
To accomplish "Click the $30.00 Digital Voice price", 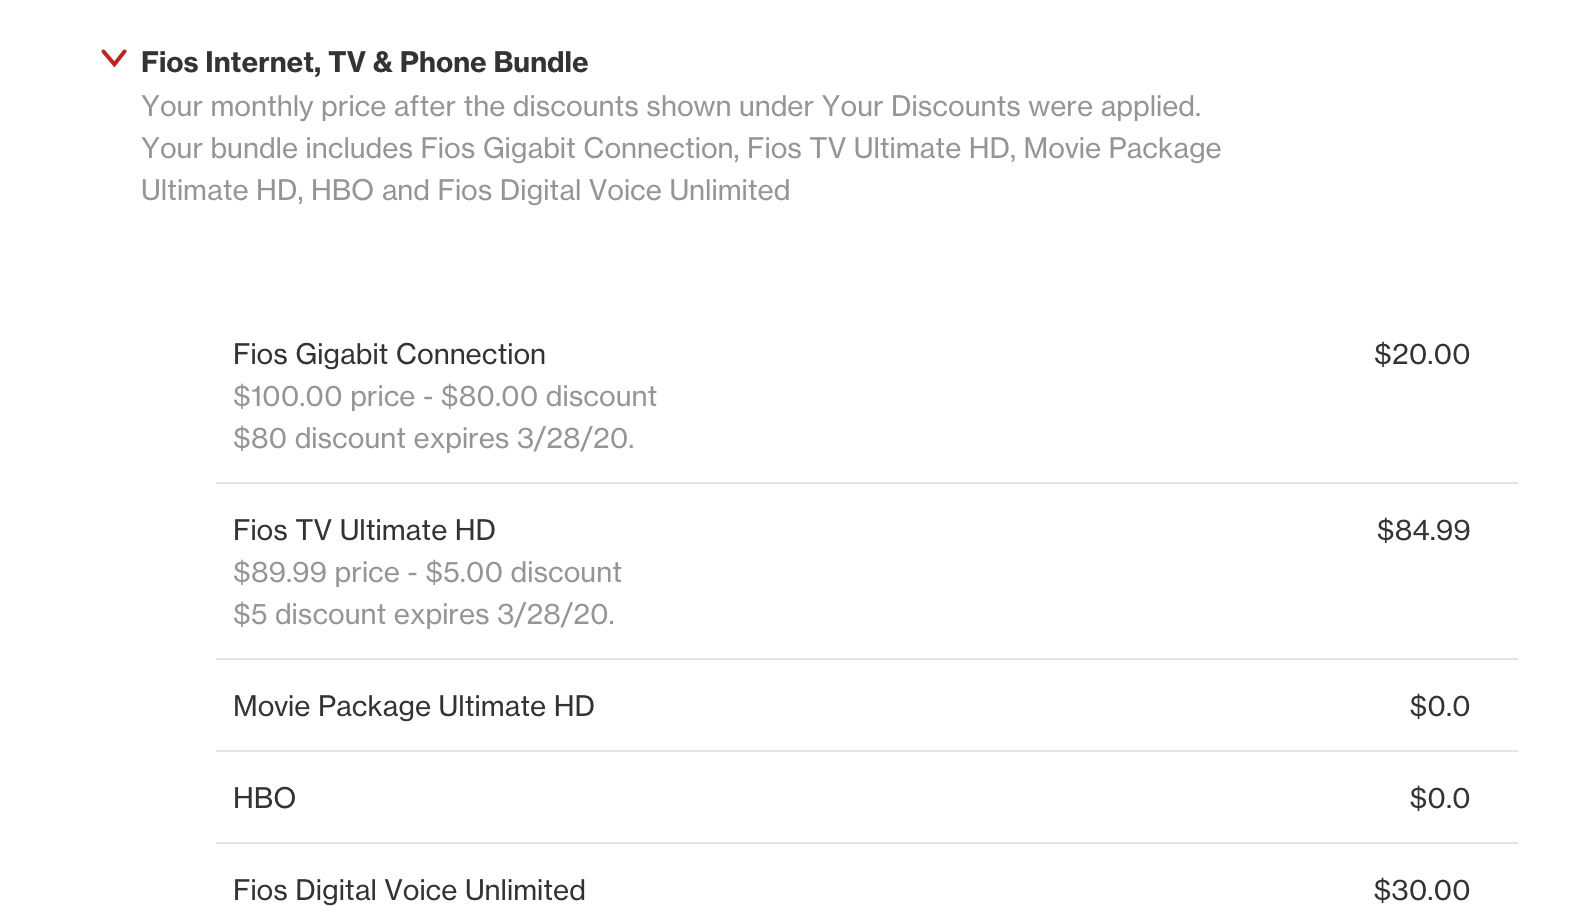I will pos(1421,890).
